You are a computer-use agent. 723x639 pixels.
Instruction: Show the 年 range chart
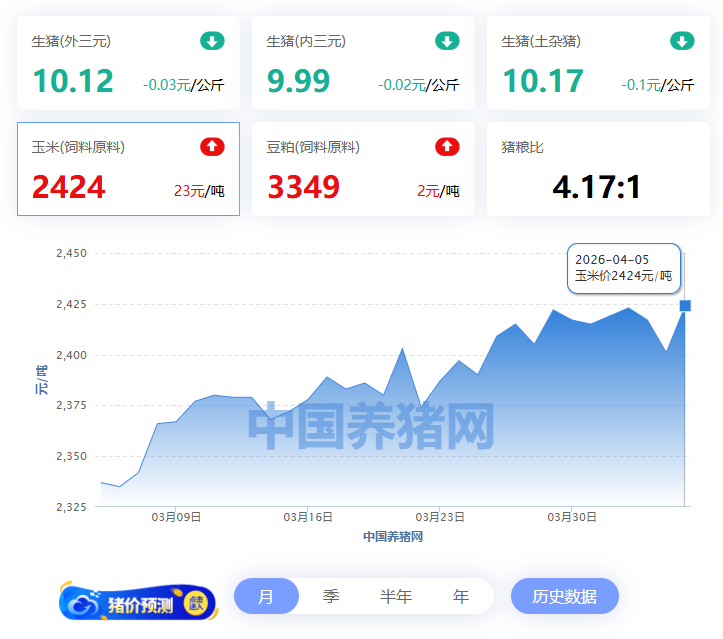461,596
